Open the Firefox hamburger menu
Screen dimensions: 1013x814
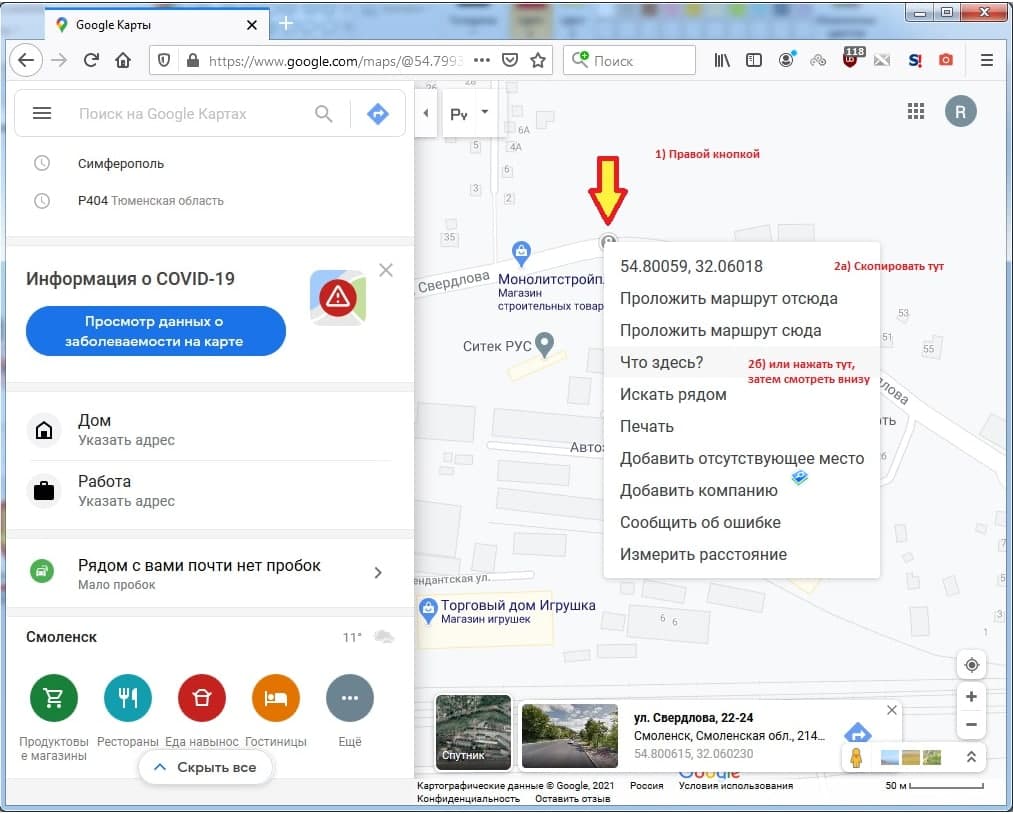click(987, 61)
